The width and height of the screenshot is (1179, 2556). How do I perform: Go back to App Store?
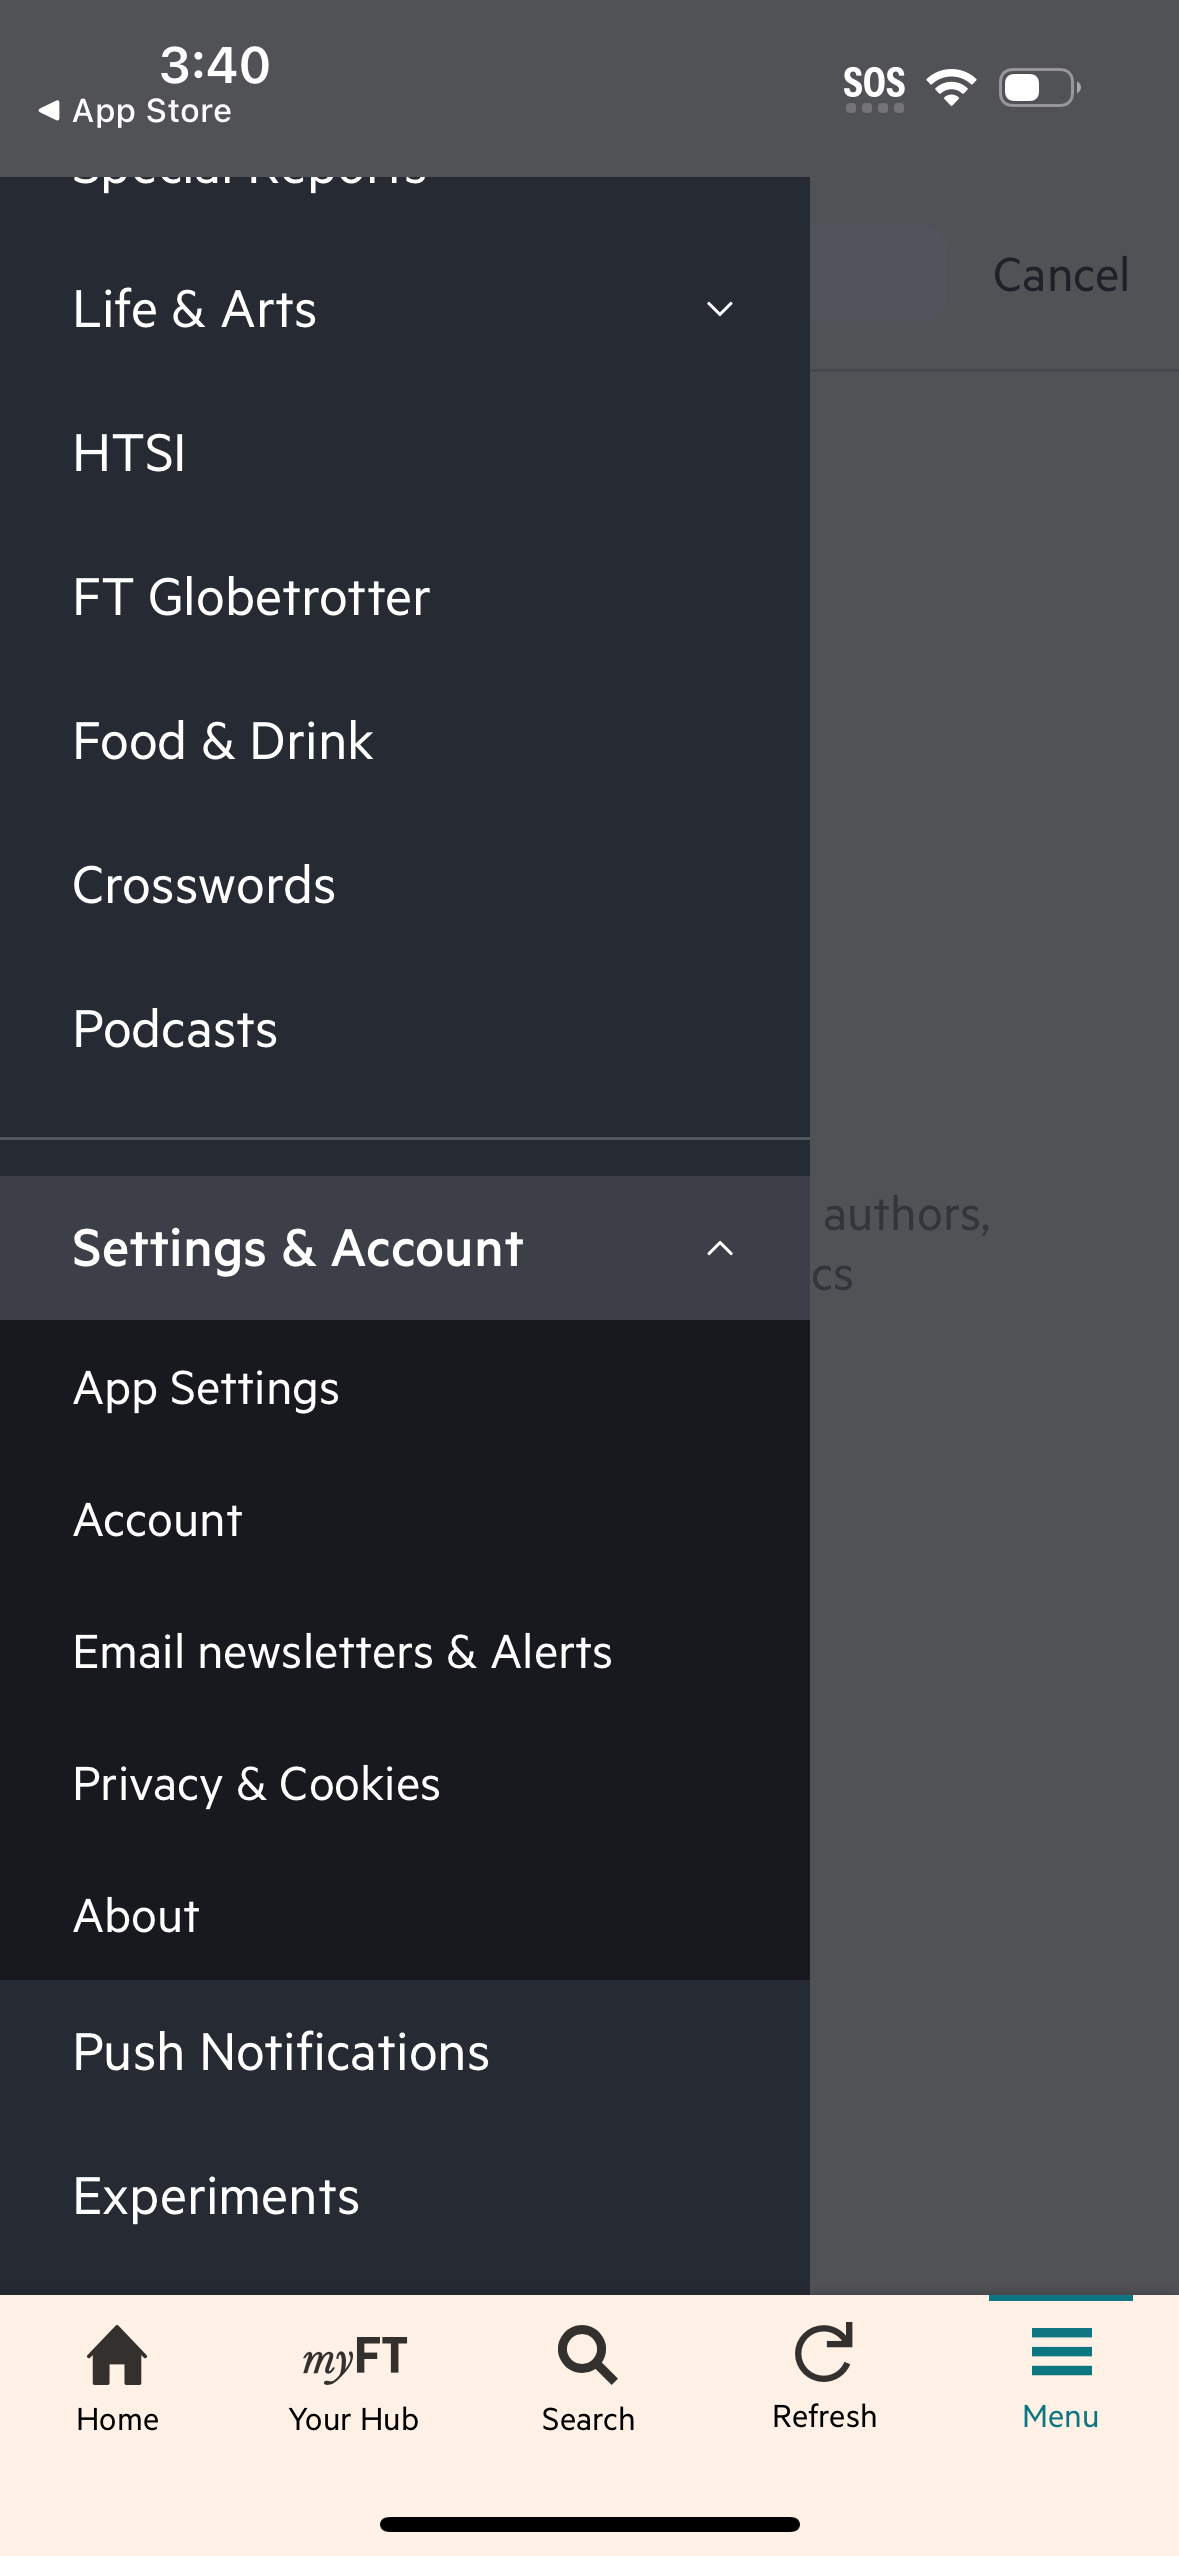click(135, 111)
